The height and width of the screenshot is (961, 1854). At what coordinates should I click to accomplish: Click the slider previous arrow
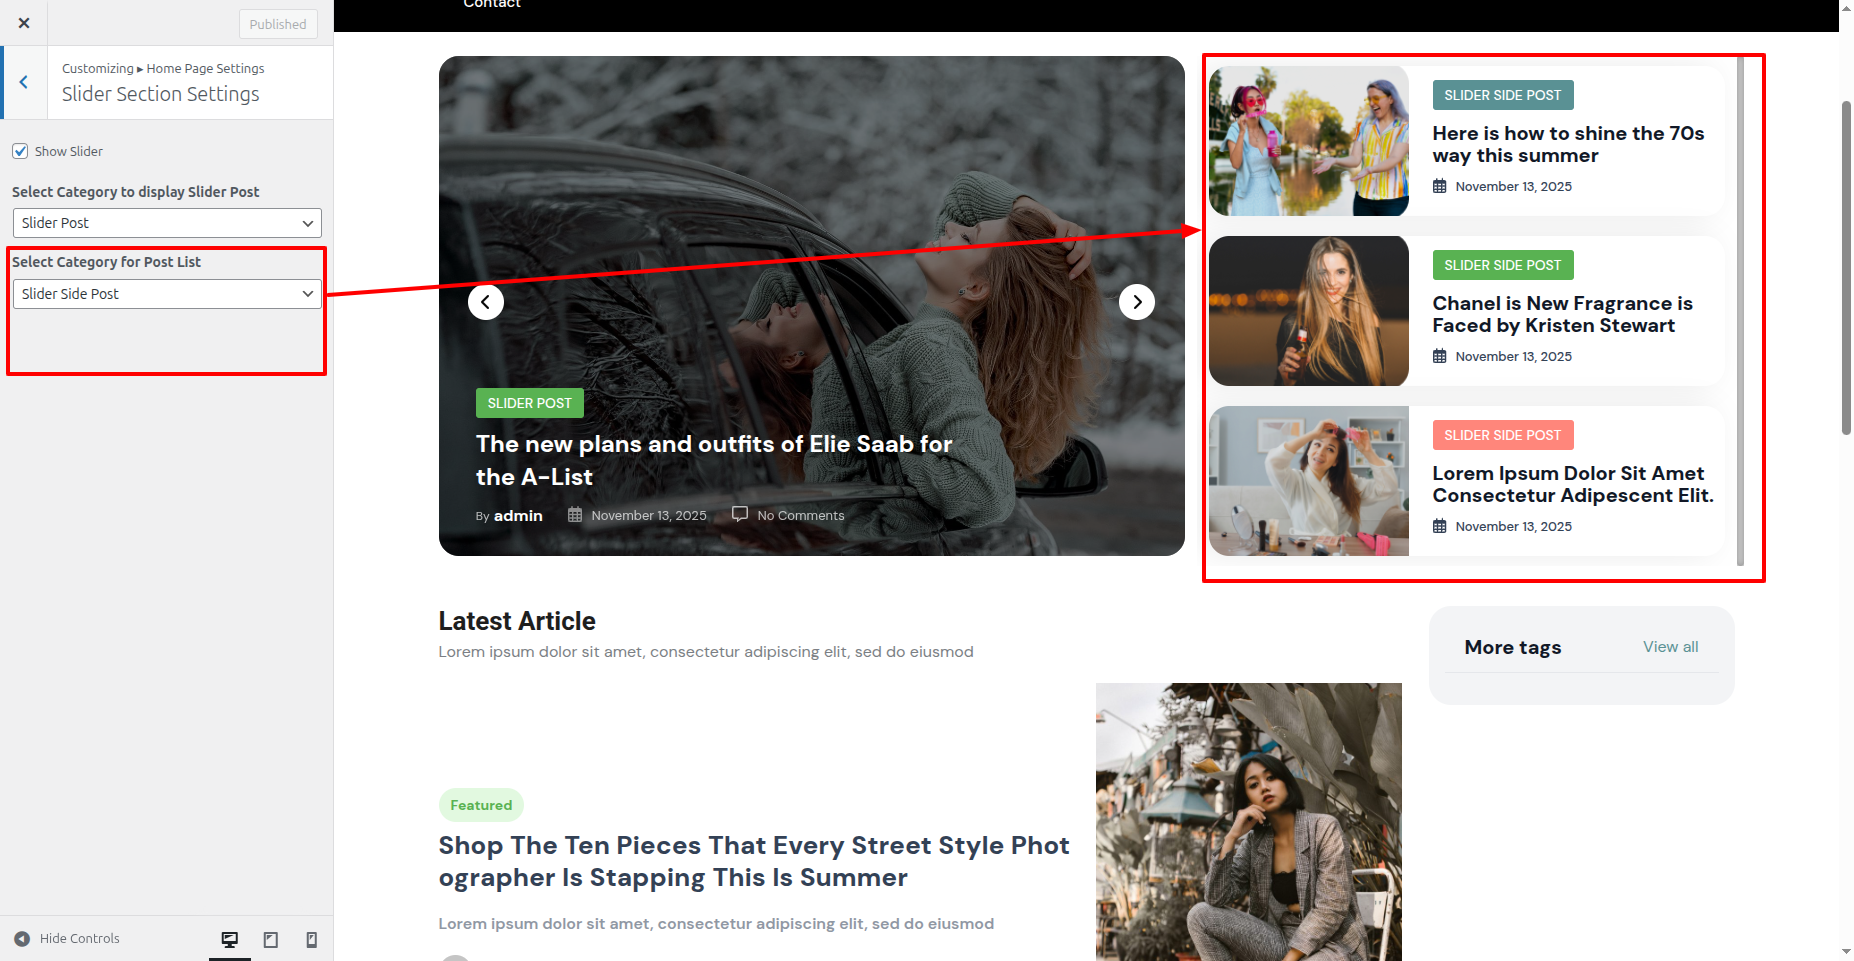[x=486, y=302]
